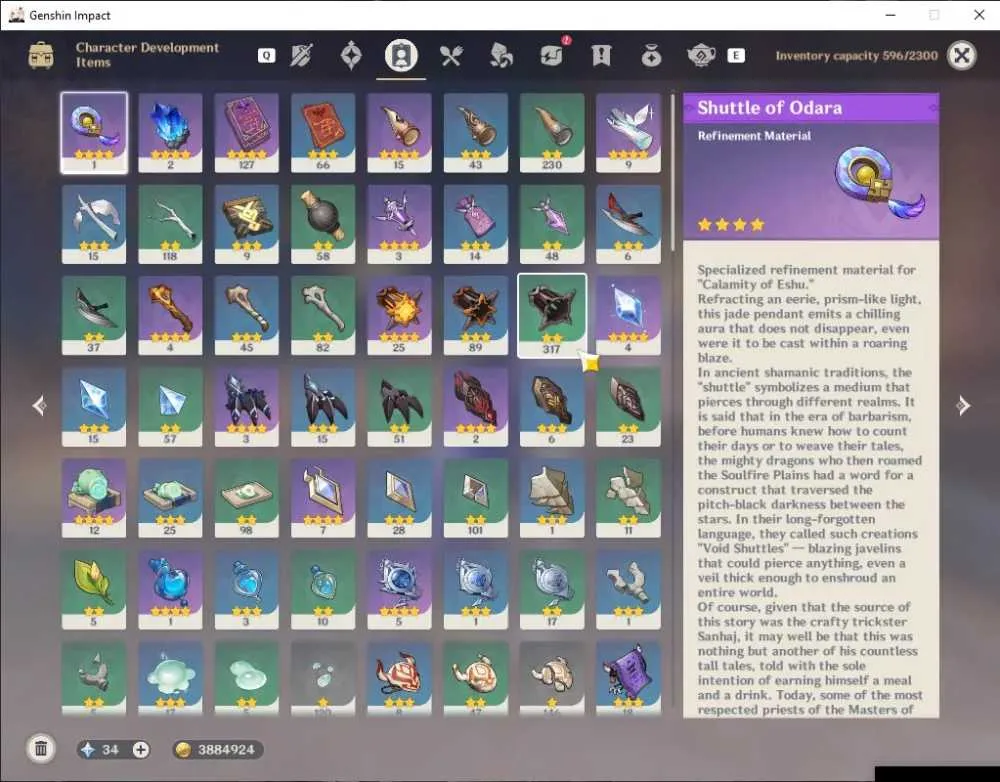Select the purple book item with count 127
The height and width of the screenshot is (782, 1000).
pyautogui.click(x=246, y=133)
